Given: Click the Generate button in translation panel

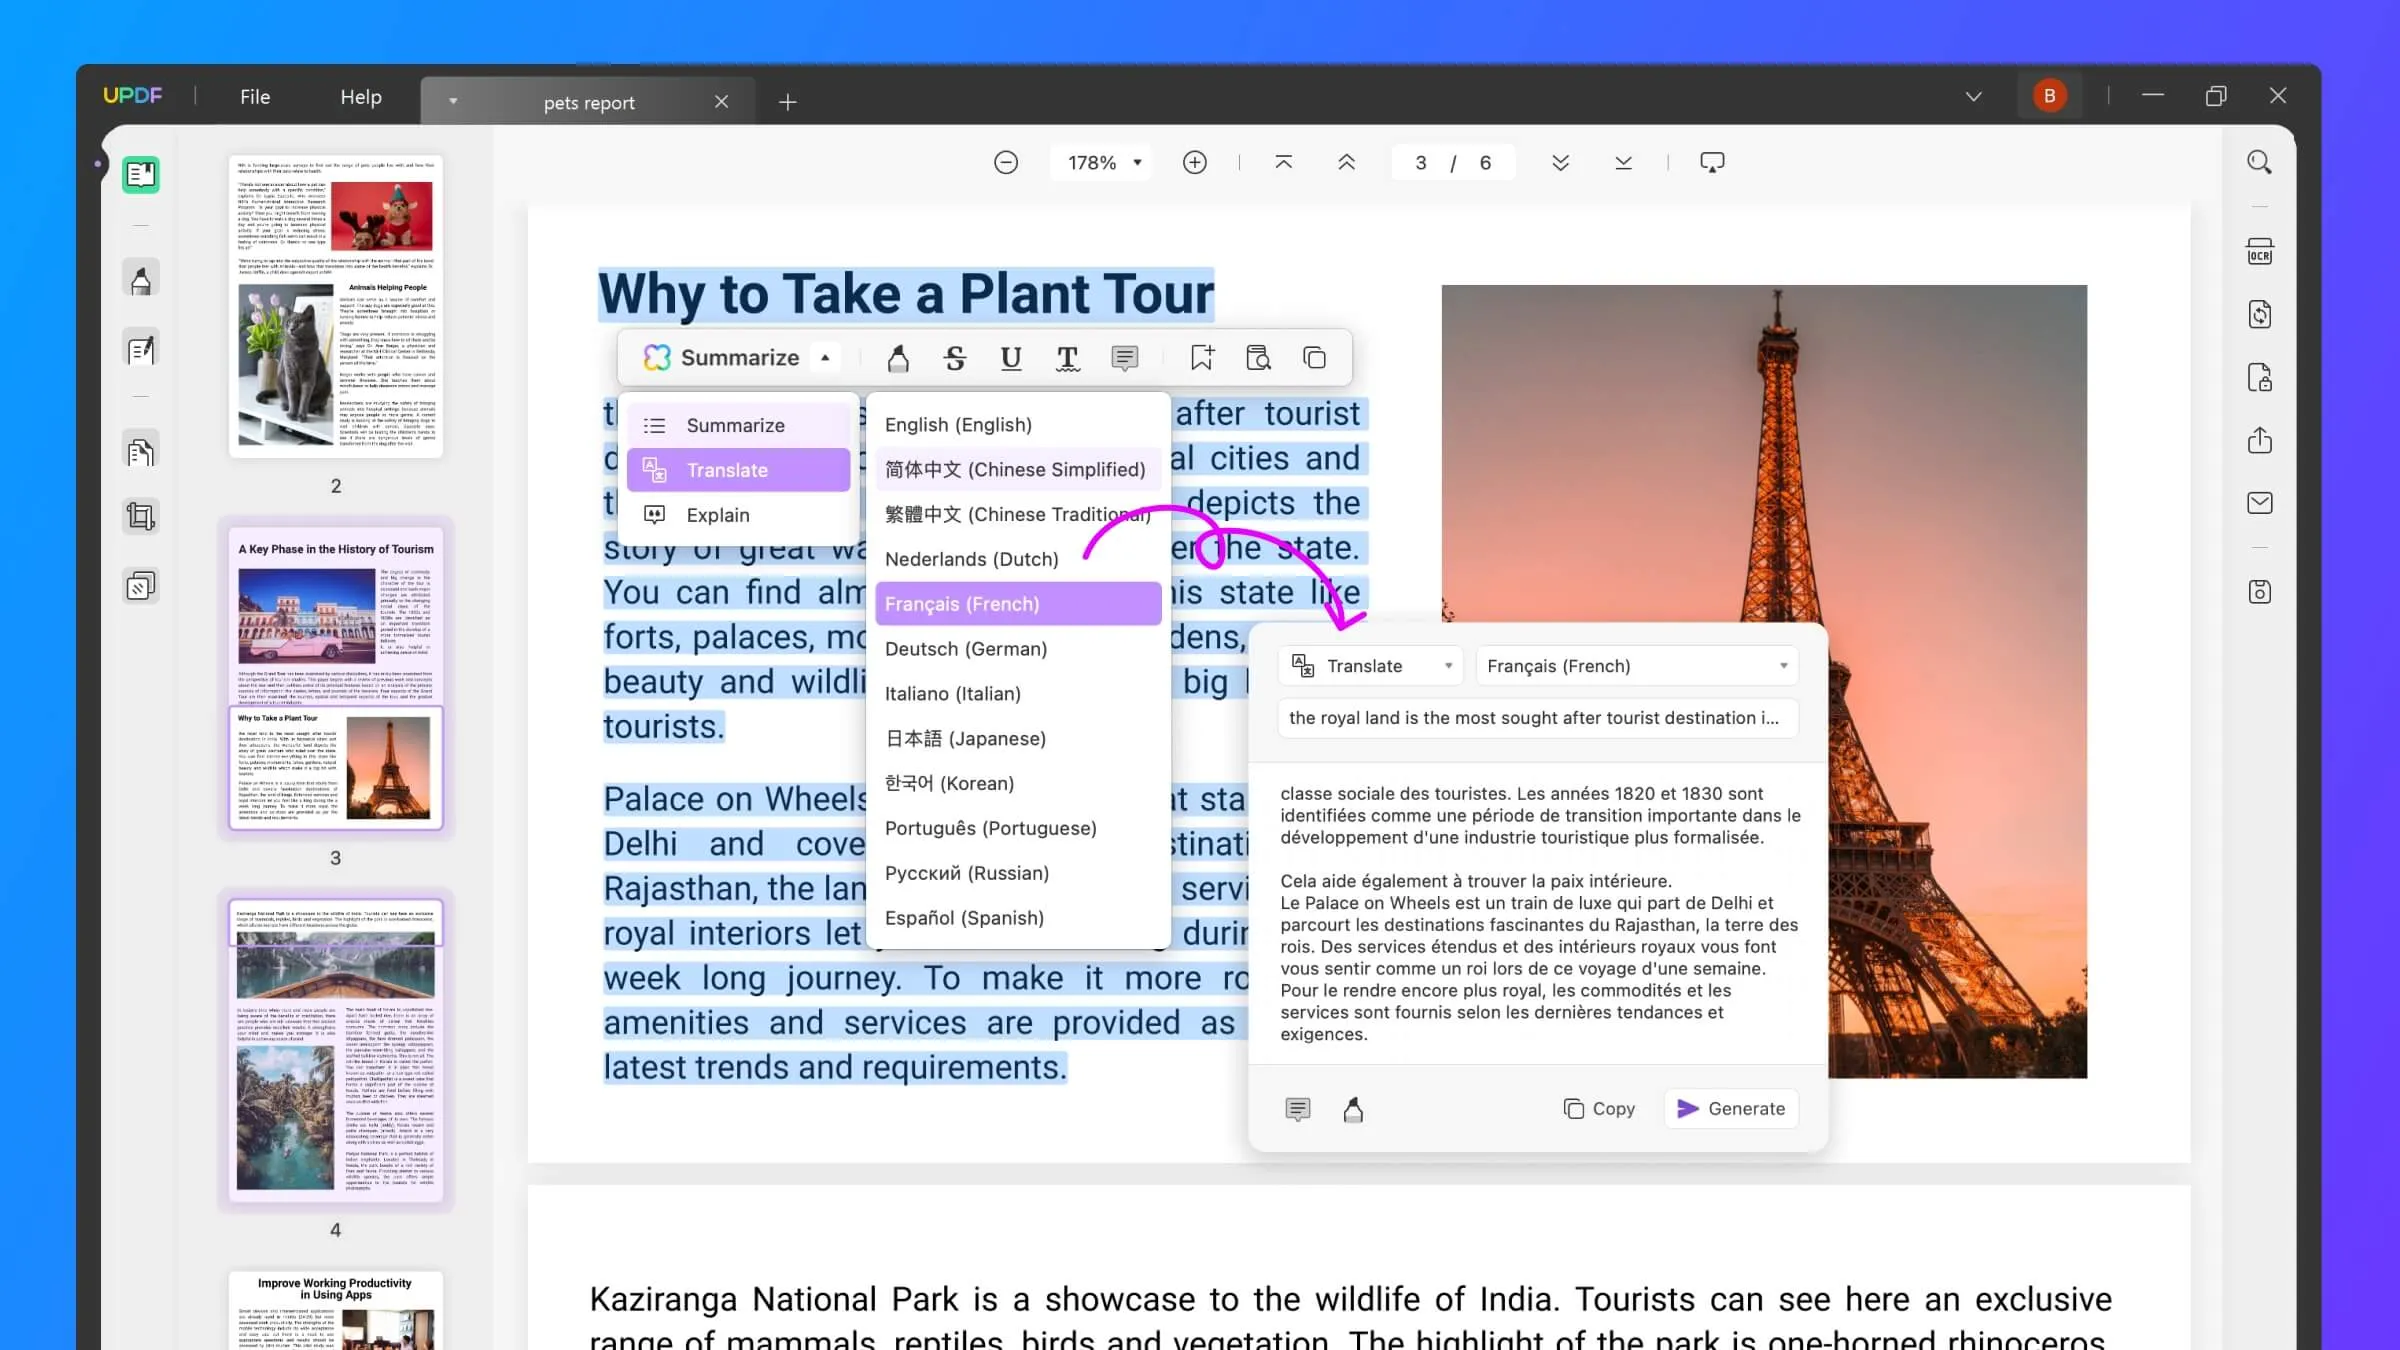Looking at the screenshot, I should point(1731,1108).
